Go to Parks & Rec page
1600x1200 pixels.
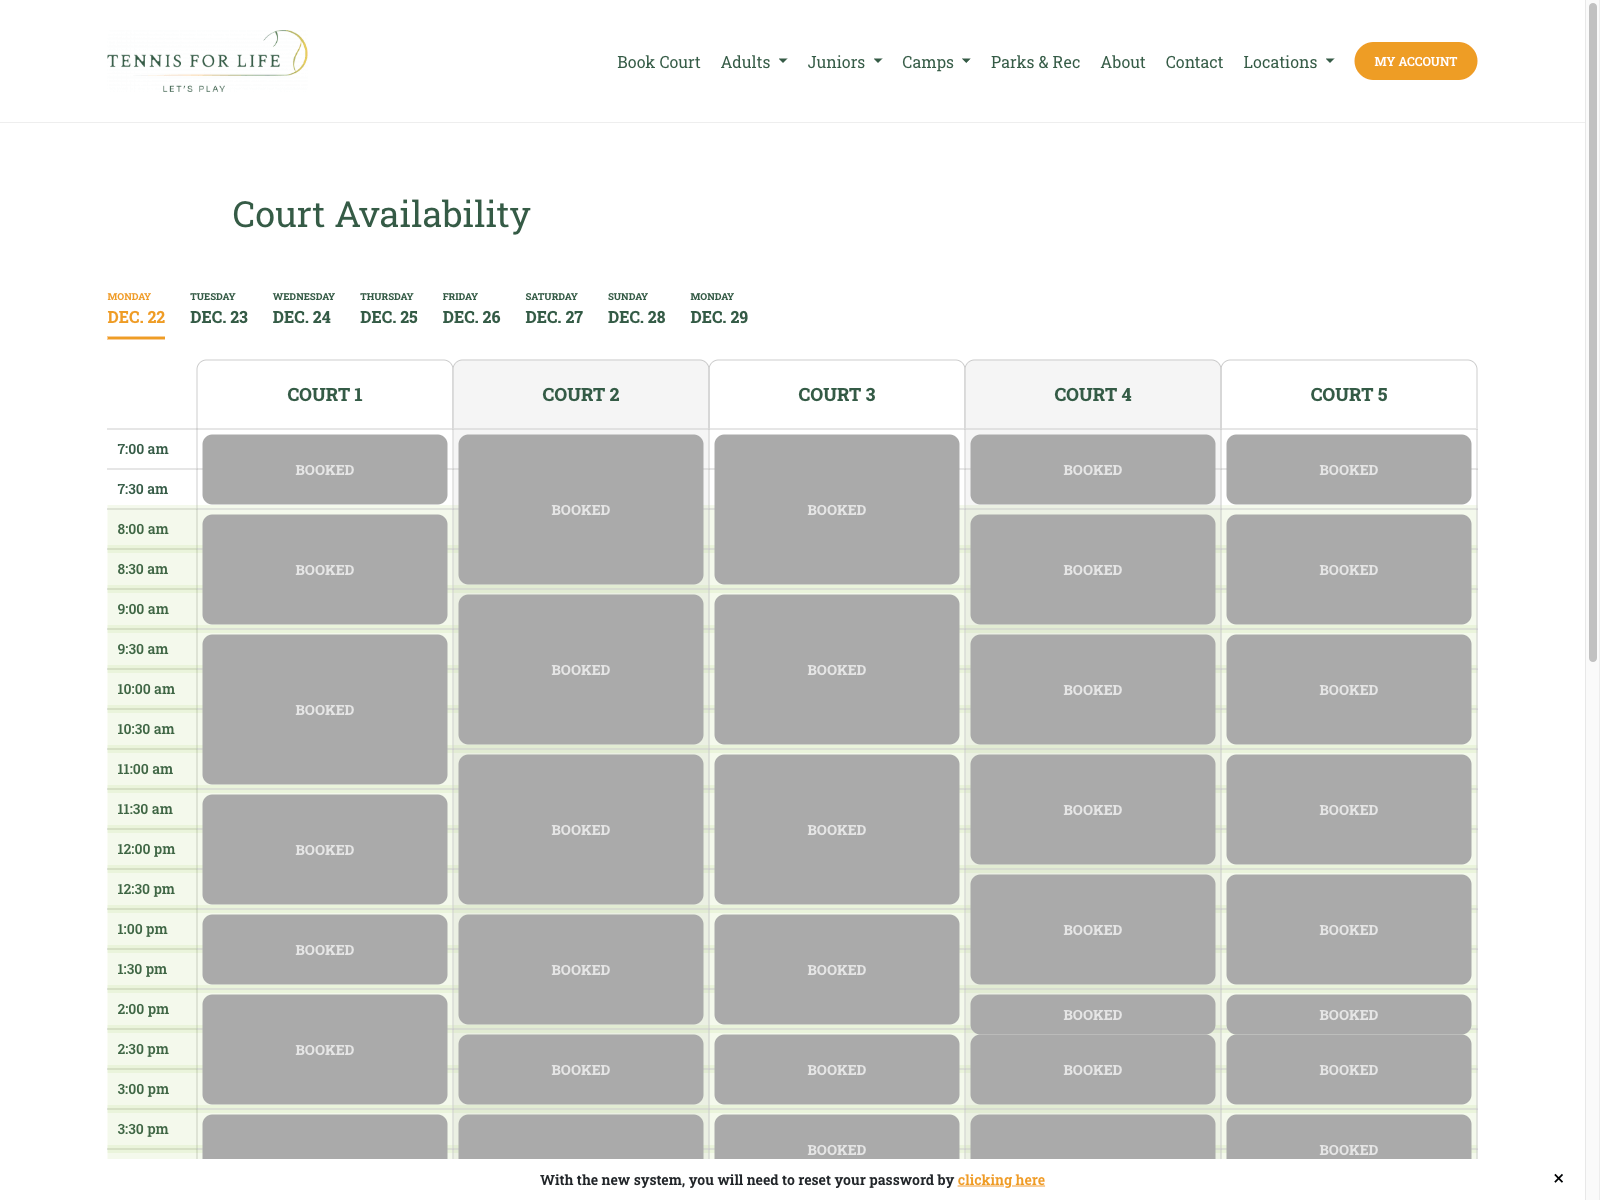click(x=1035, y=62)
